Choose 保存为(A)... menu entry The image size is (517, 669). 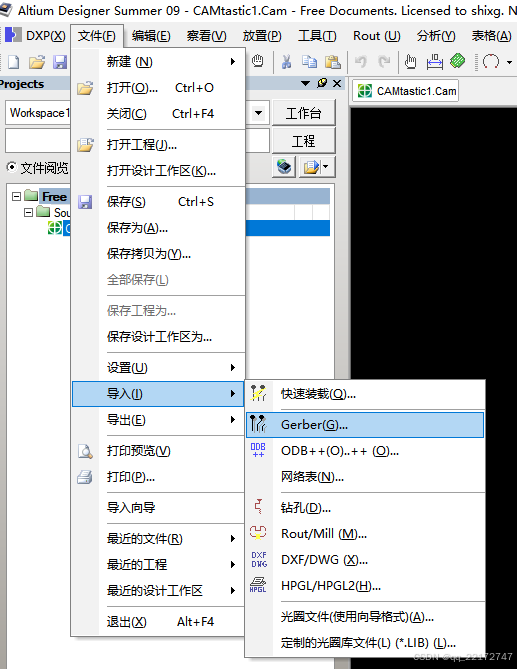coord(158,228)
